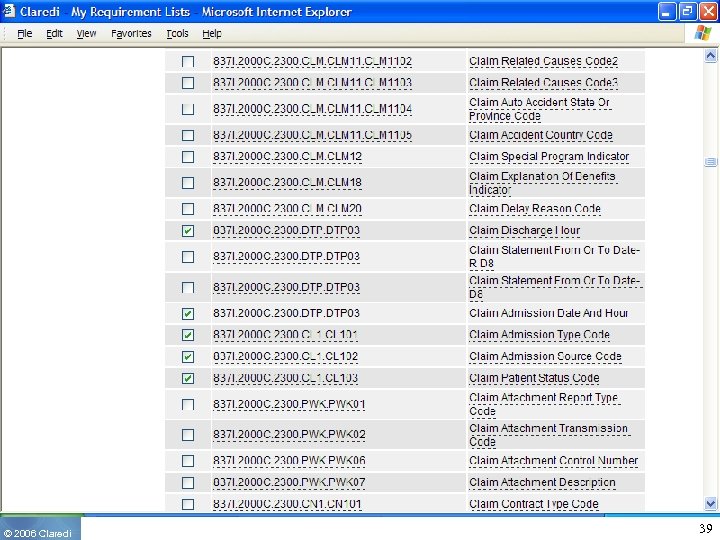Open the Favorites menu

(x=131, y=34)
